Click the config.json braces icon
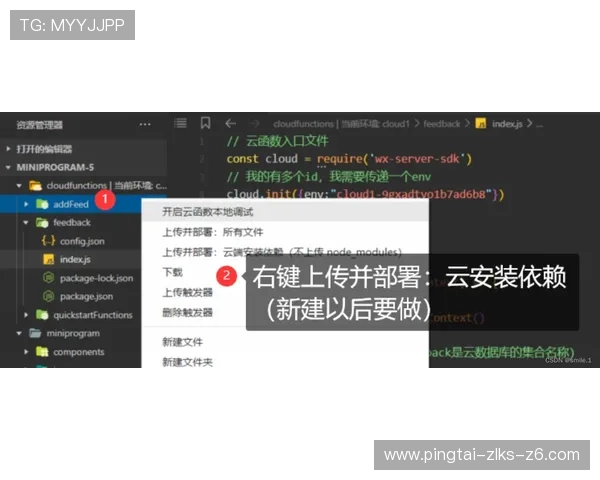 pyautogui.click(x=49, y=241)
